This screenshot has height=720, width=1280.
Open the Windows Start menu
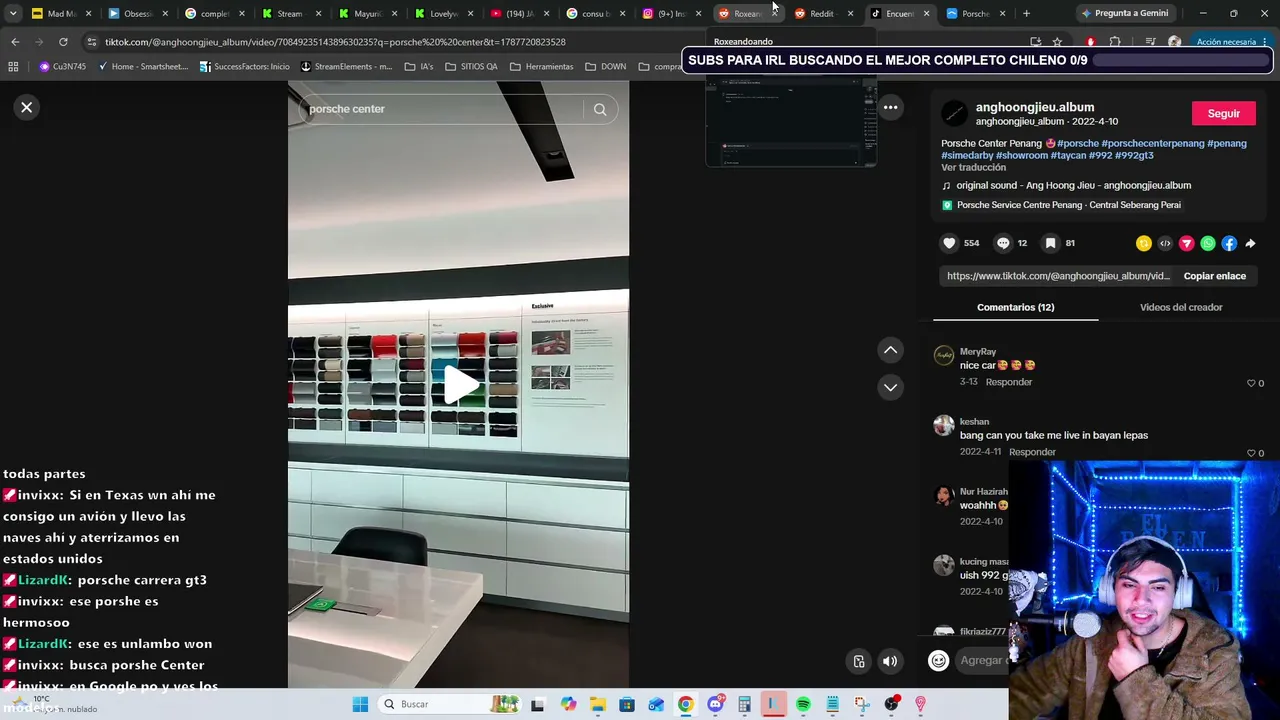pyautogui.click(x=360, y=704)
